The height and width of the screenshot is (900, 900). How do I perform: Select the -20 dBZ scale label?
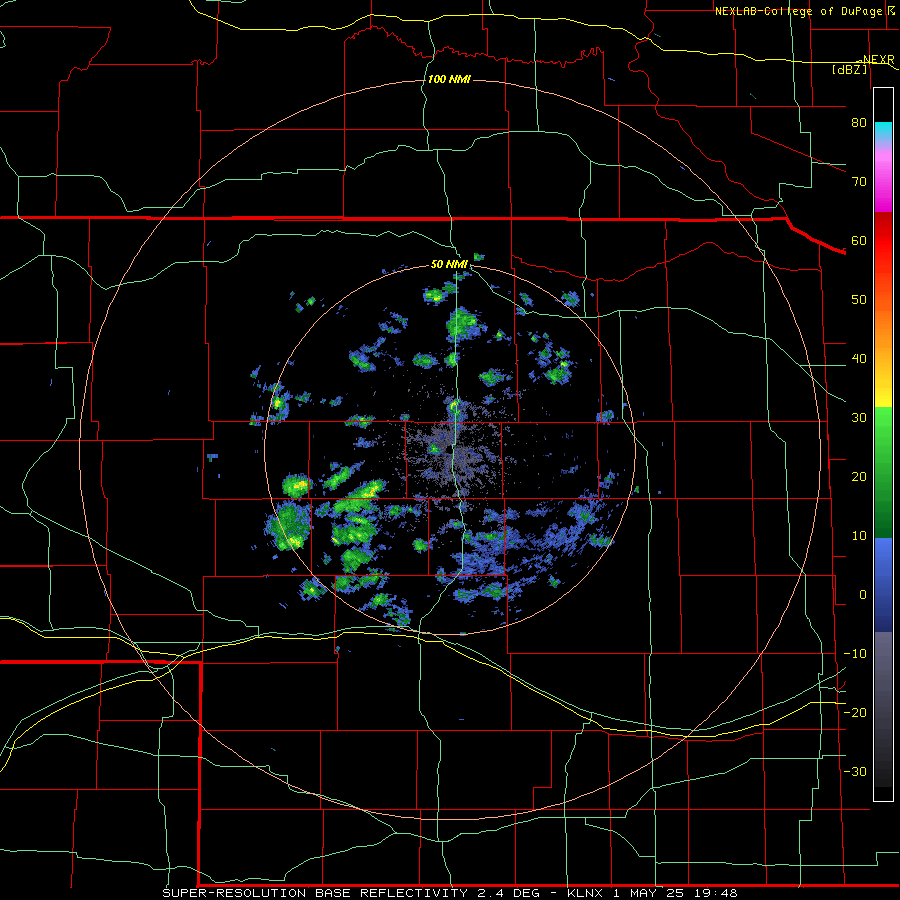tap(855, 712)
